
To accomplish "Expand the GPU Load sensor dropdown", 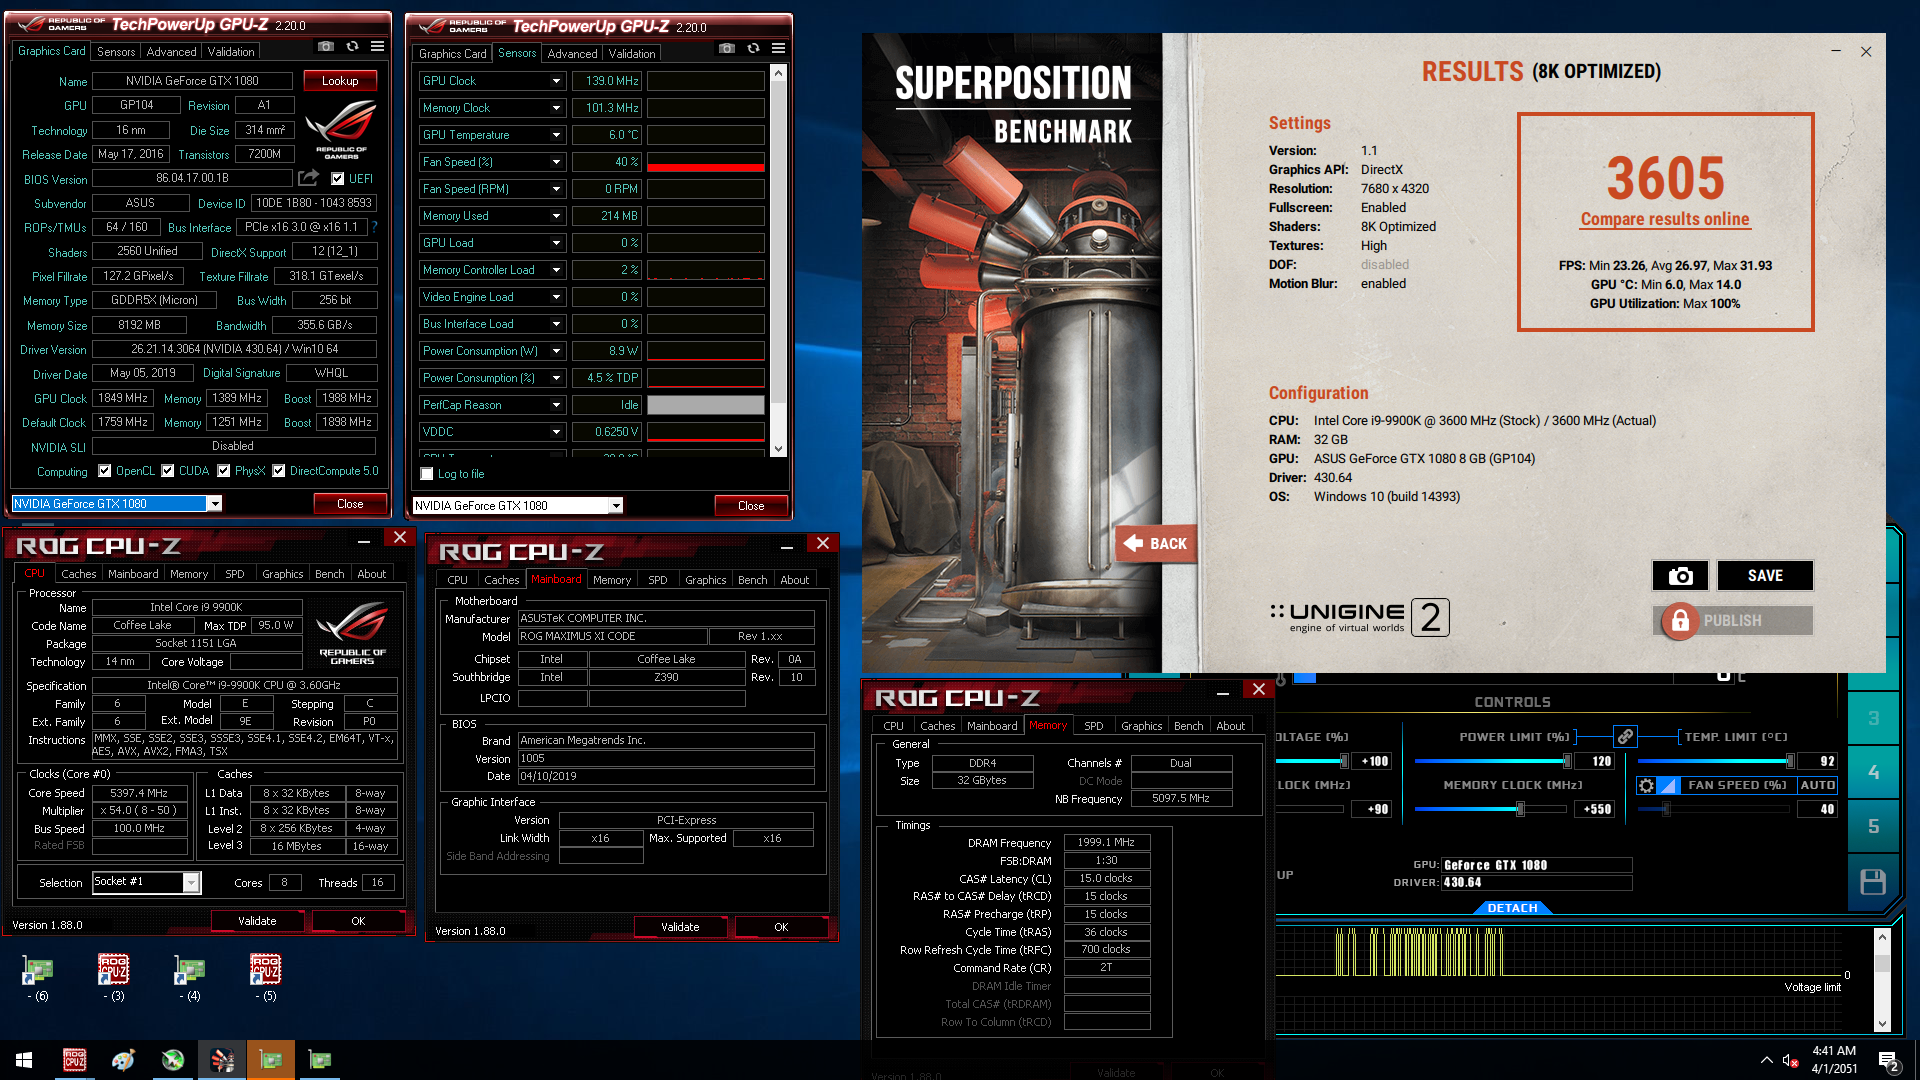I will point(557,243).
